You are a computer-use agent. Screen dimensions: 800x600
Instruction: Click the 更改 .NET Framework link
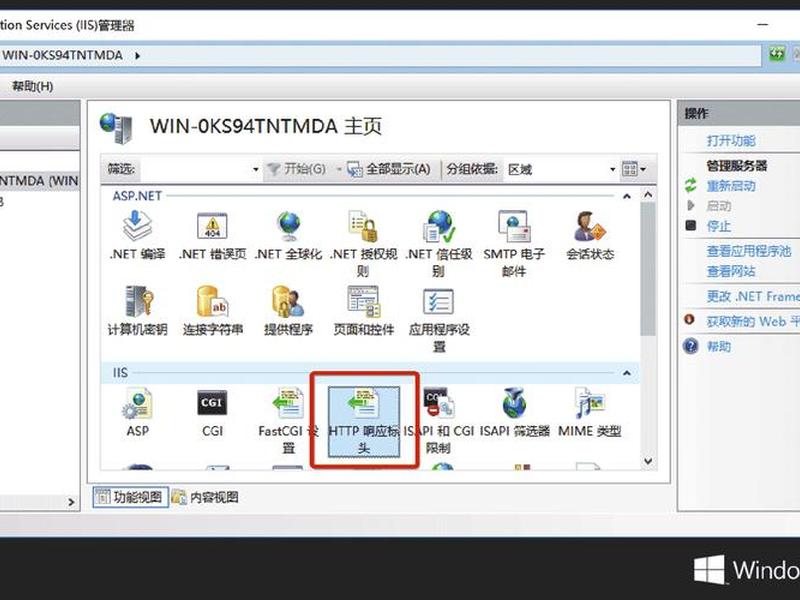[753, 296]
